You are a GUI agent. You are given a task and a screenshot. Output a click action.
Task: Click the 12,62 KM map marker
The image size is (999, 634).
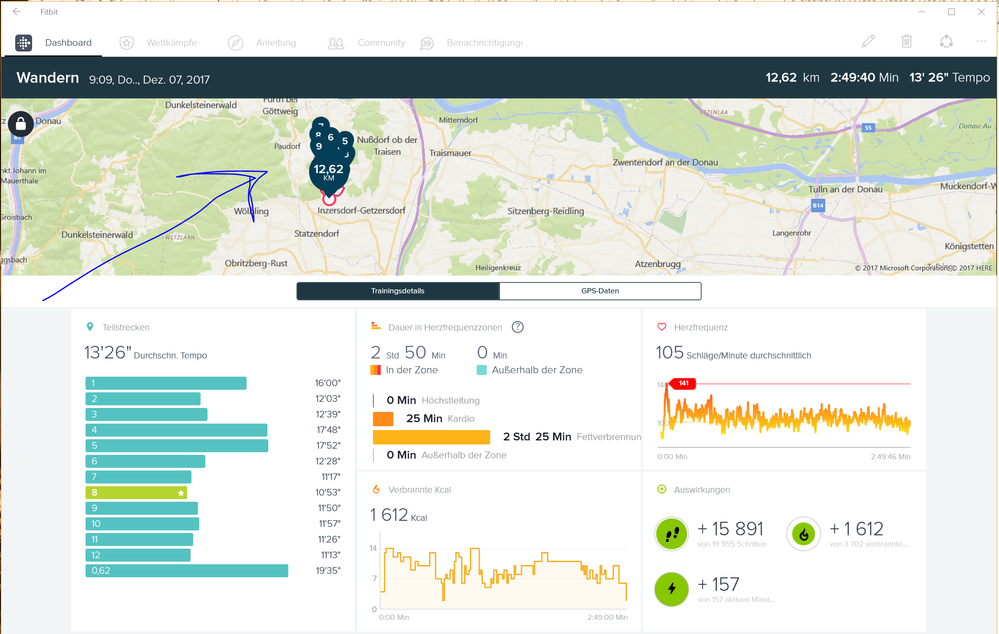pyautogui.click(x=329, y=172)
